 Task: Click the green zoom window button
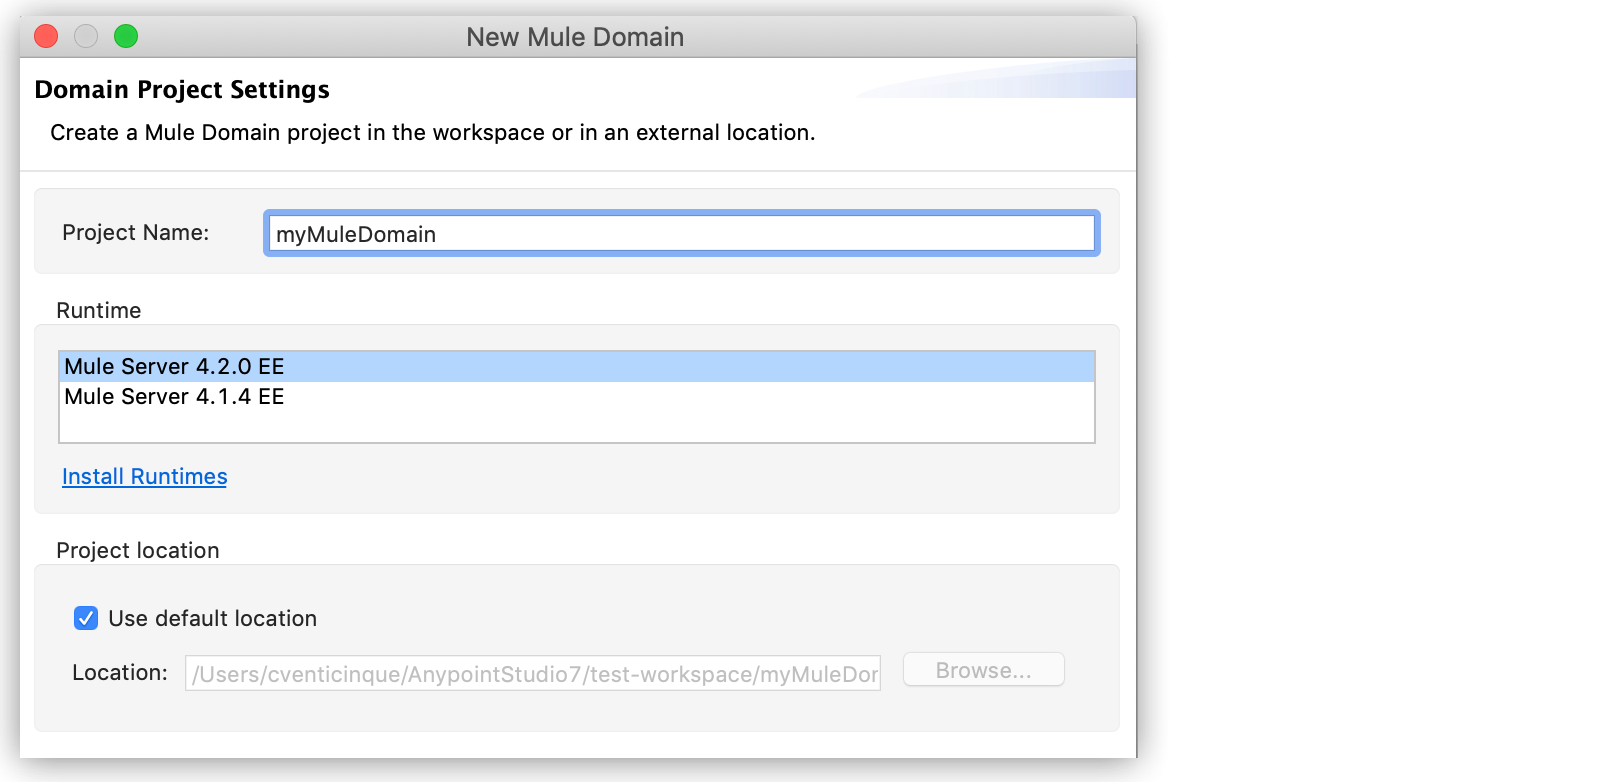click(x=126, y=37)
